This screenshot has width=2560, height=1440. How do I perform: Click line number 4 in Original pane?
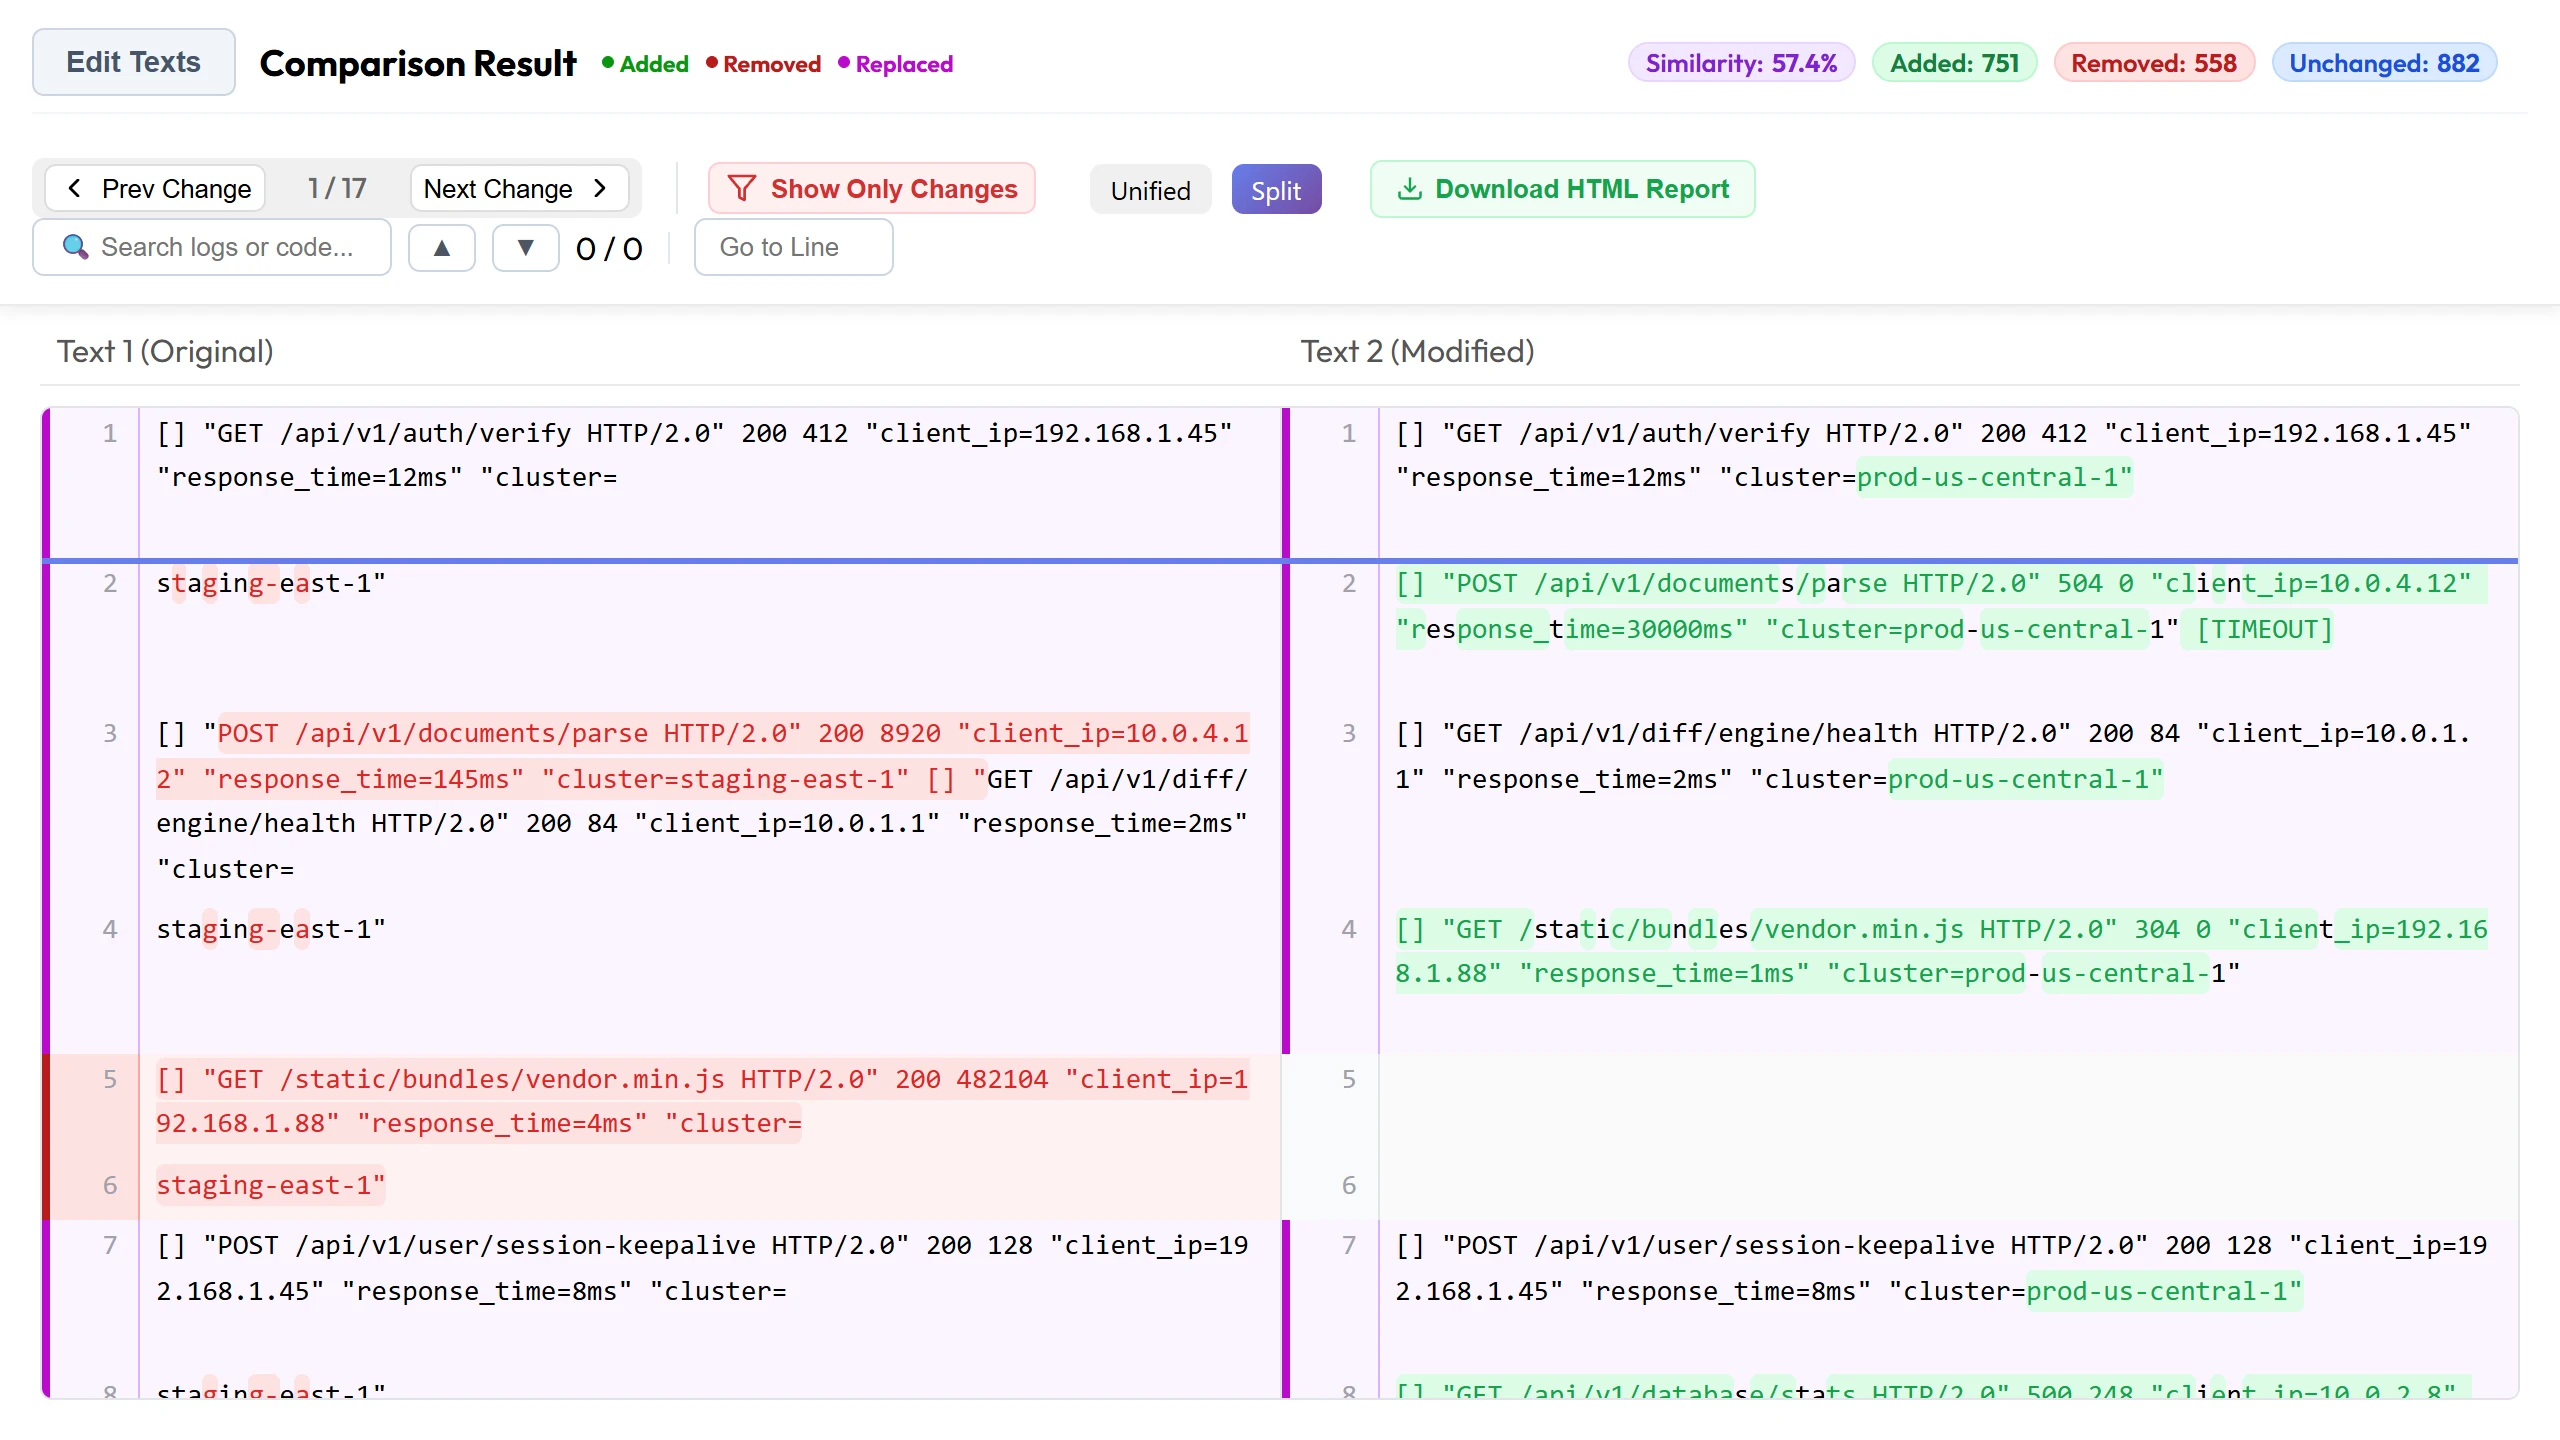point(110,929)
